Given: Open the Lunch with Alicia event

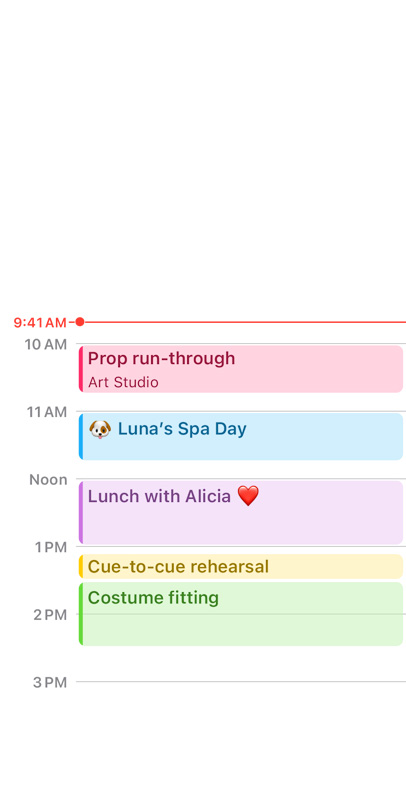Looking at the screenshot, I should (241, 512).
